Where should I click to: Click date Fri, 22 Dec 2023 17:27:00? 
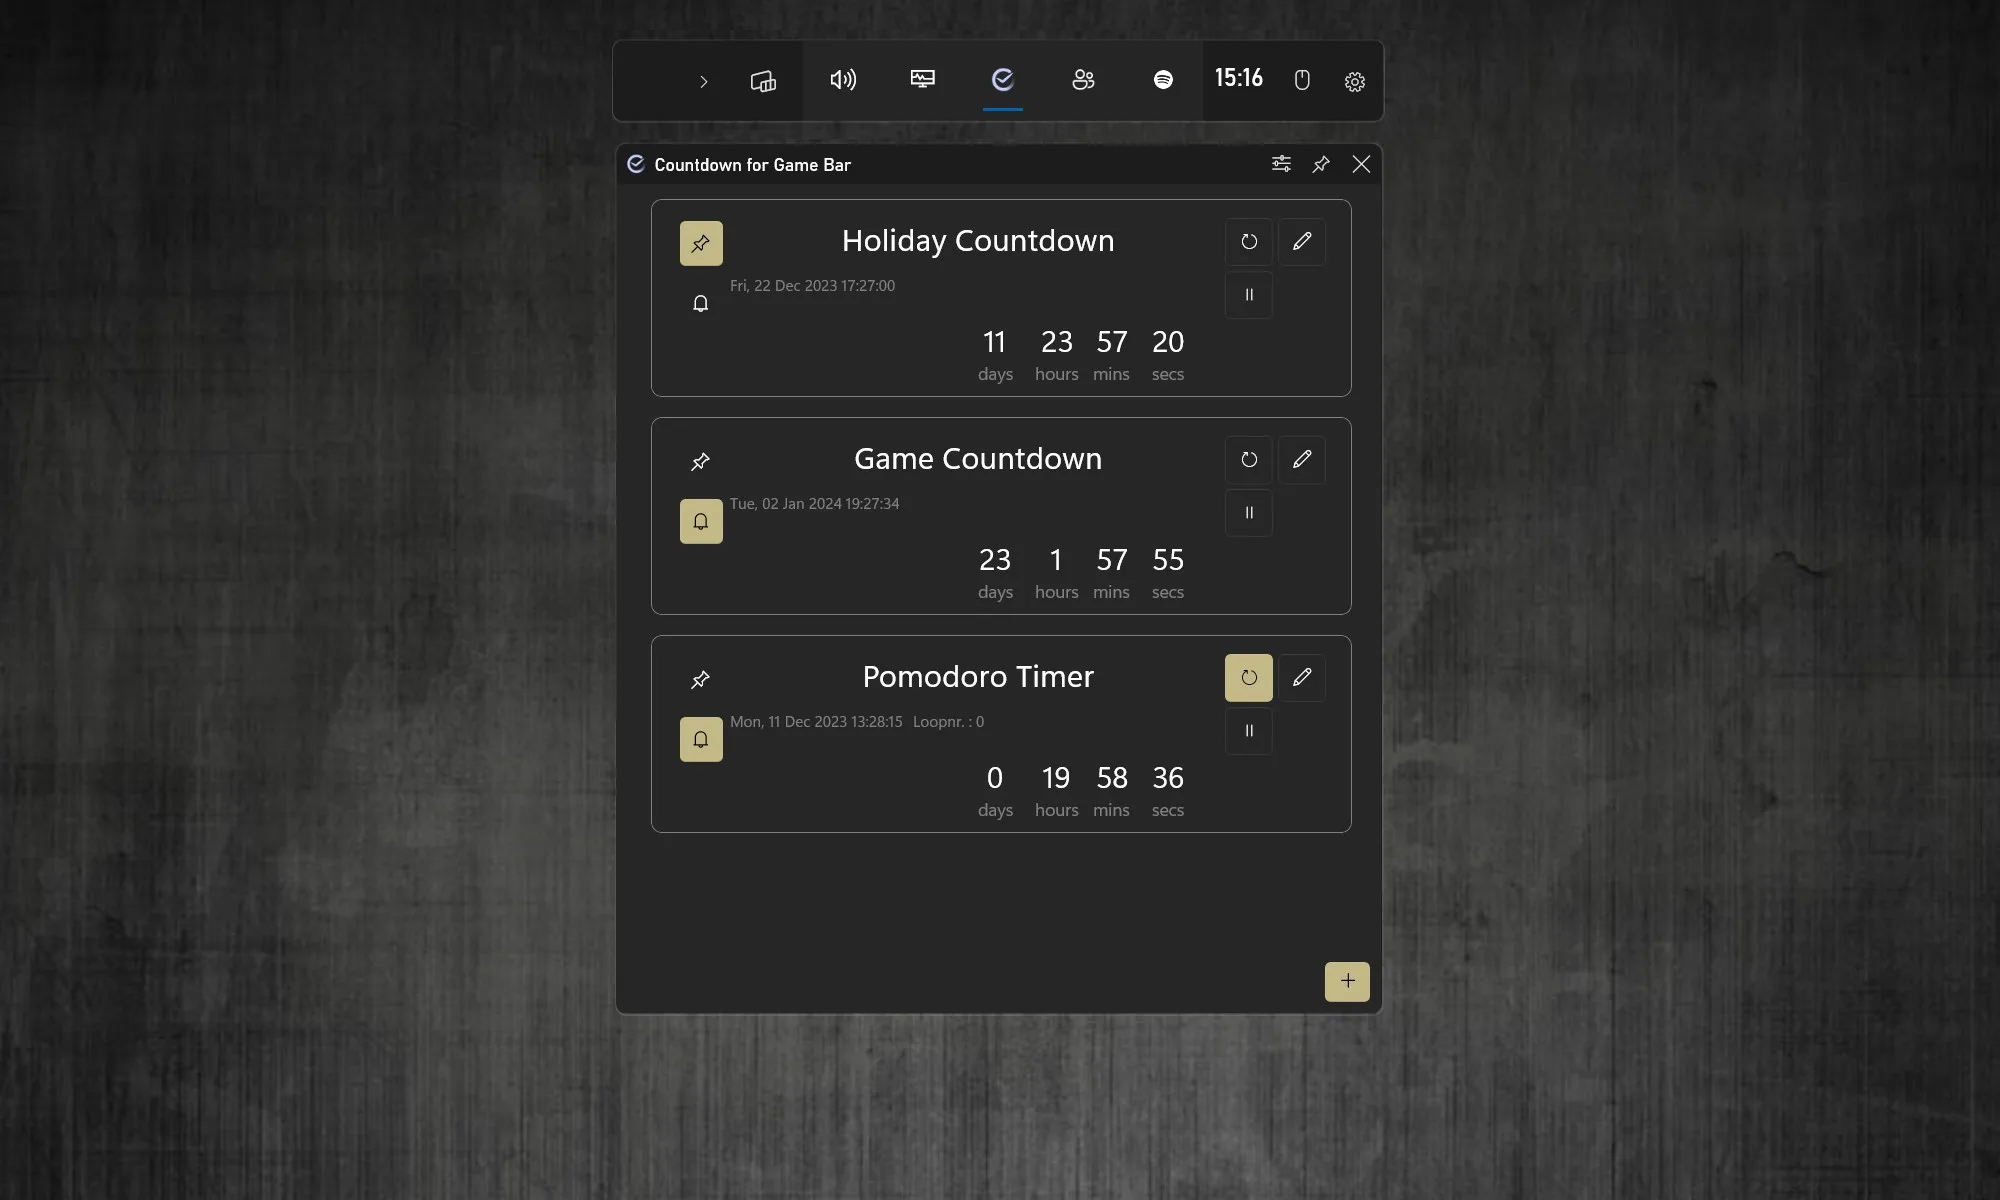point(812,286)
